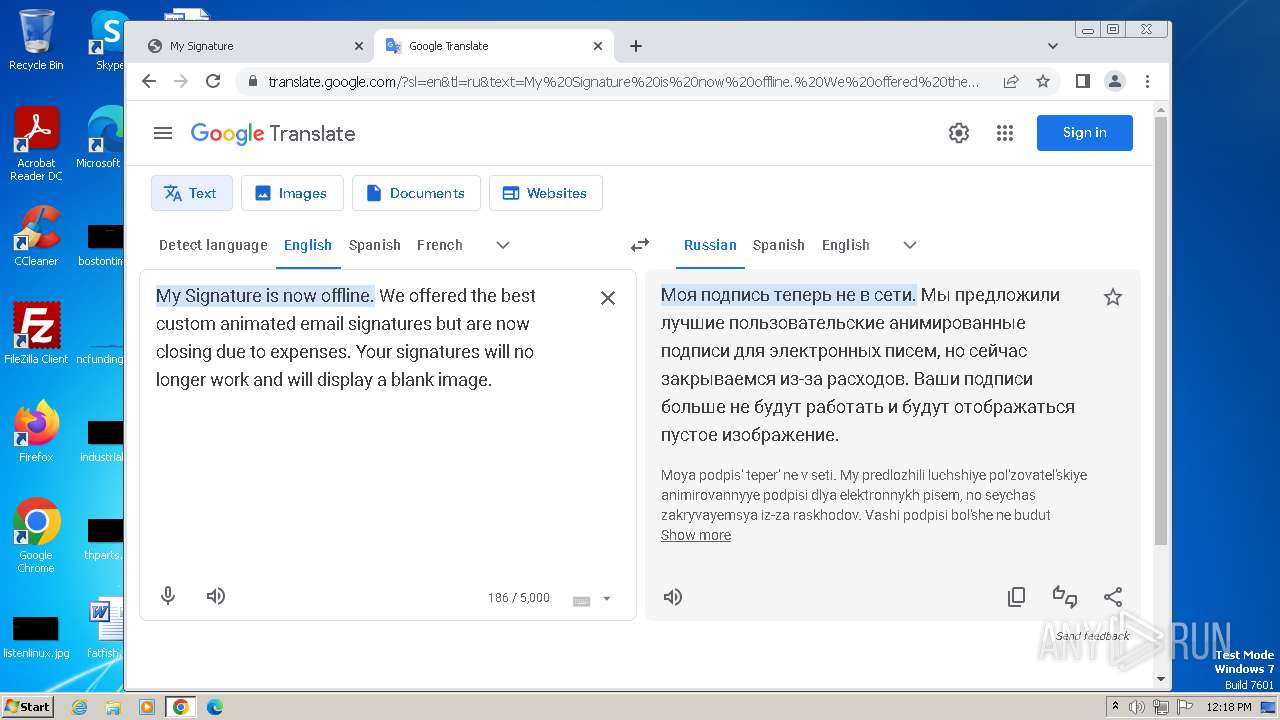Click the address bar URL
Screen dimensions: 1280x720
pos(624,81)
